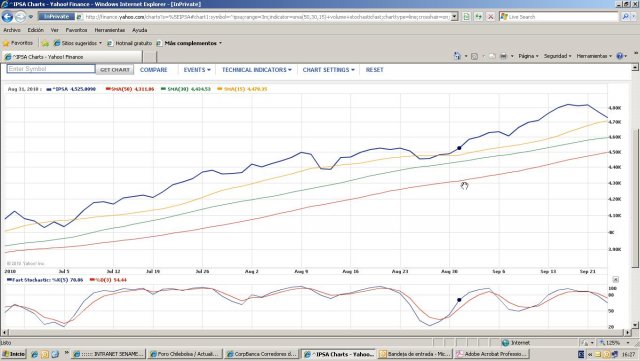Click the Home page icon in command bar
This screenshot has width=640, height=361.
click(x=457, y=56)
